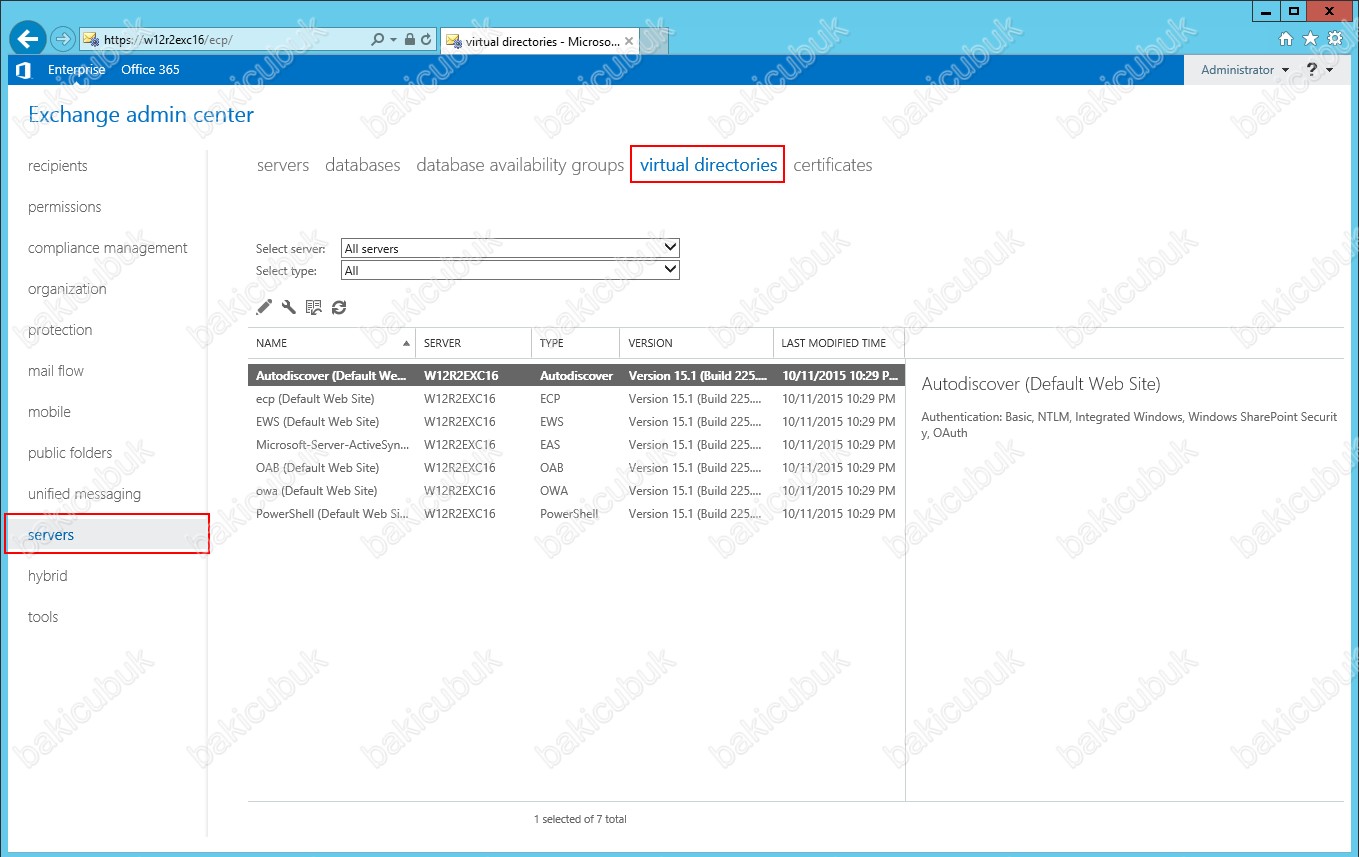Select the EWS (Default Web Site) row

(x=576, y=422)
